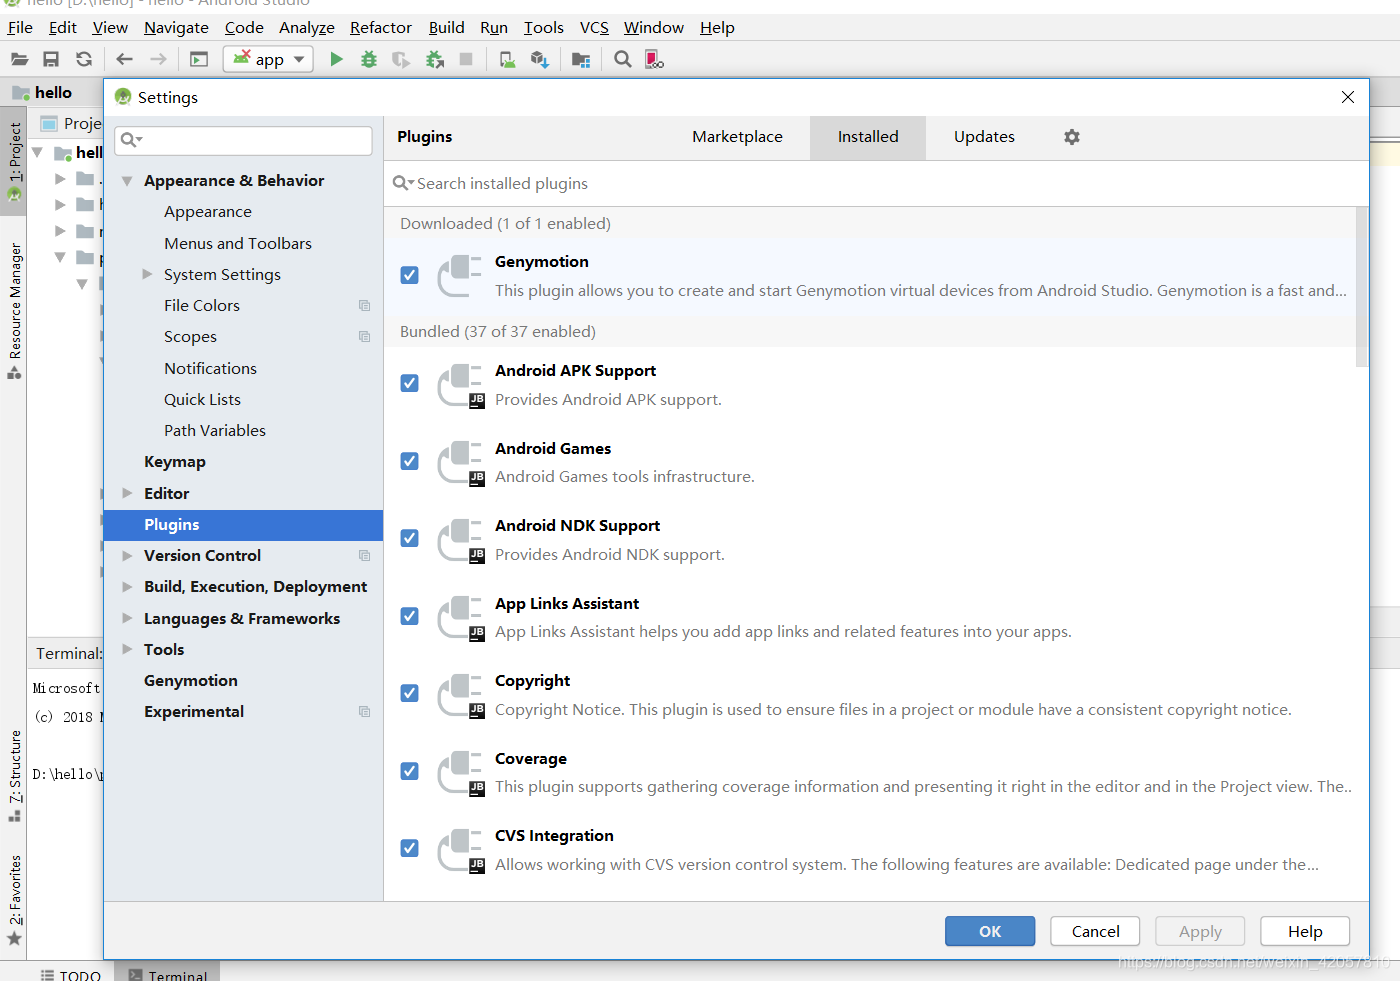Image resolution: width=1400 pixels, height=981 pixels.
Task: Uncheck App Links Assistant plugin
Action: click(409, 616)
